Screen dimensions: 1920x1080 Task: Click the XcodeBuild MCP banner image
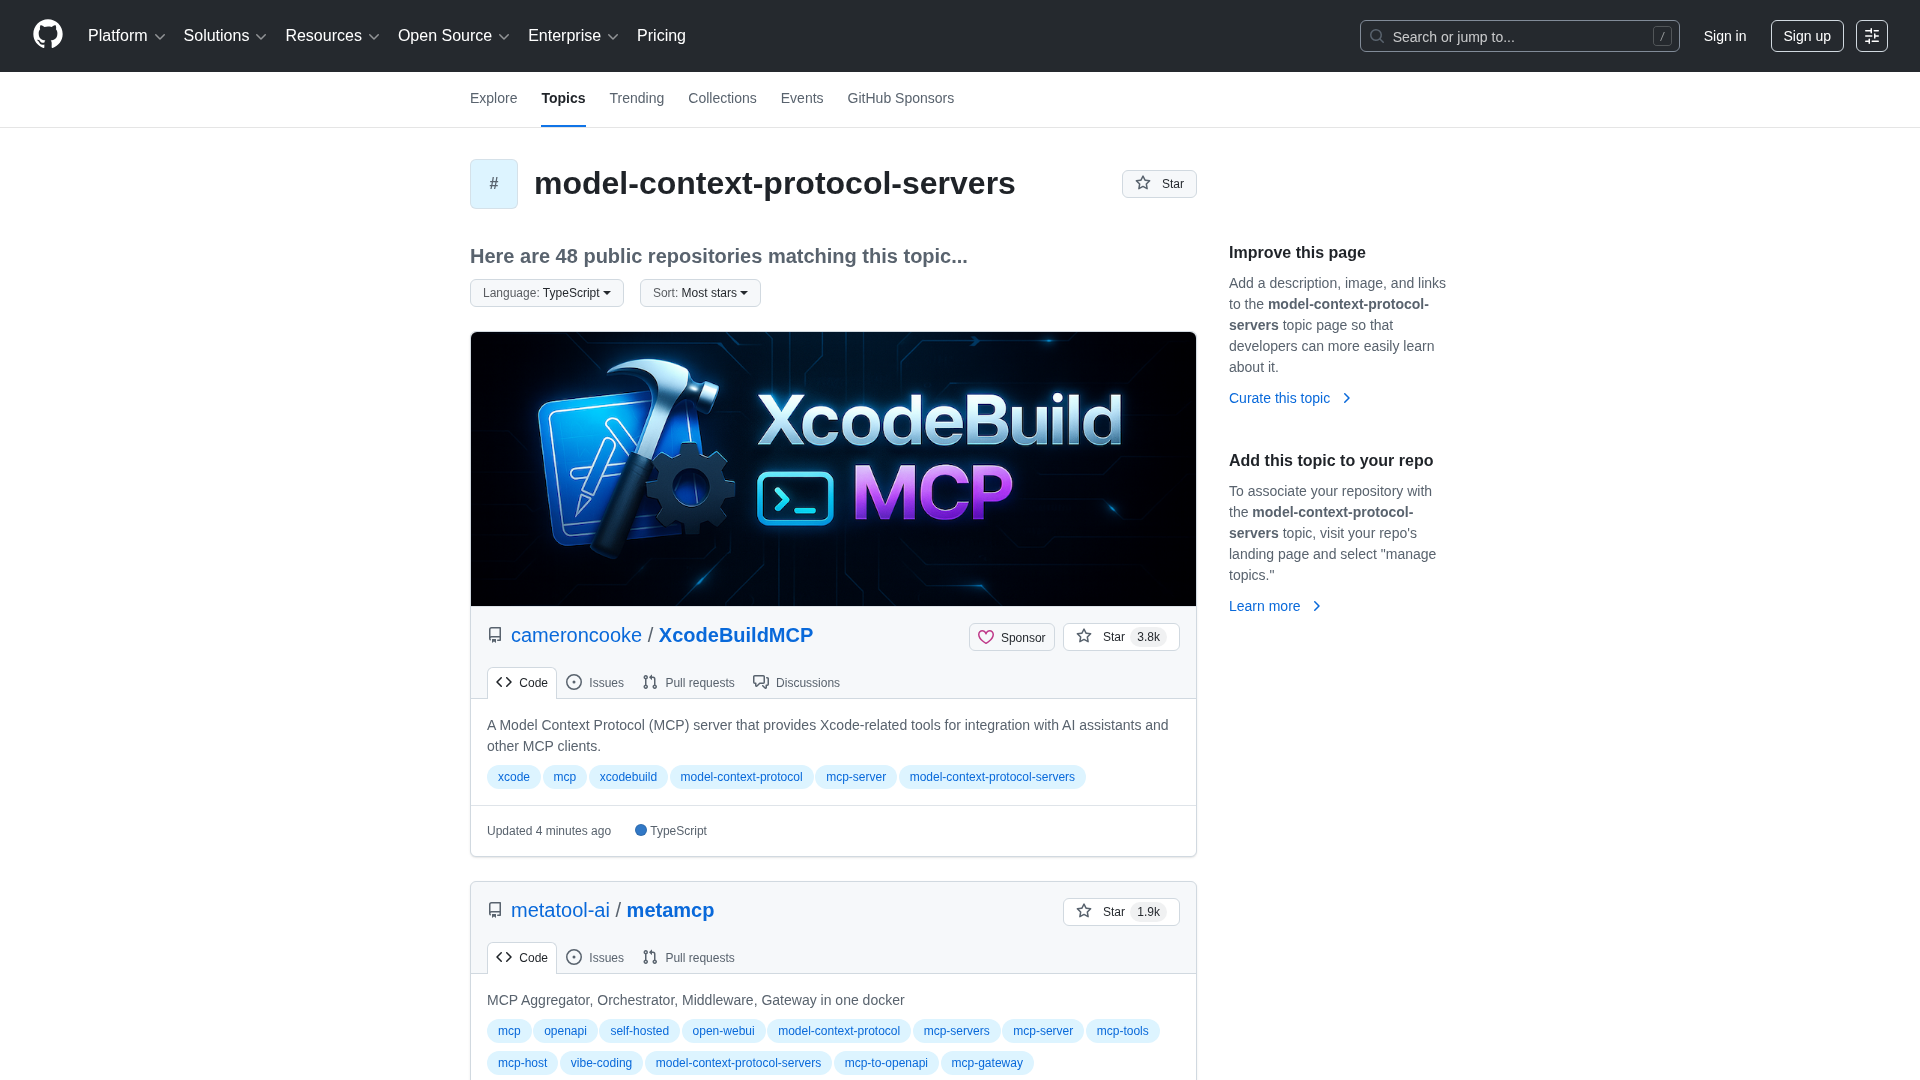833,469
